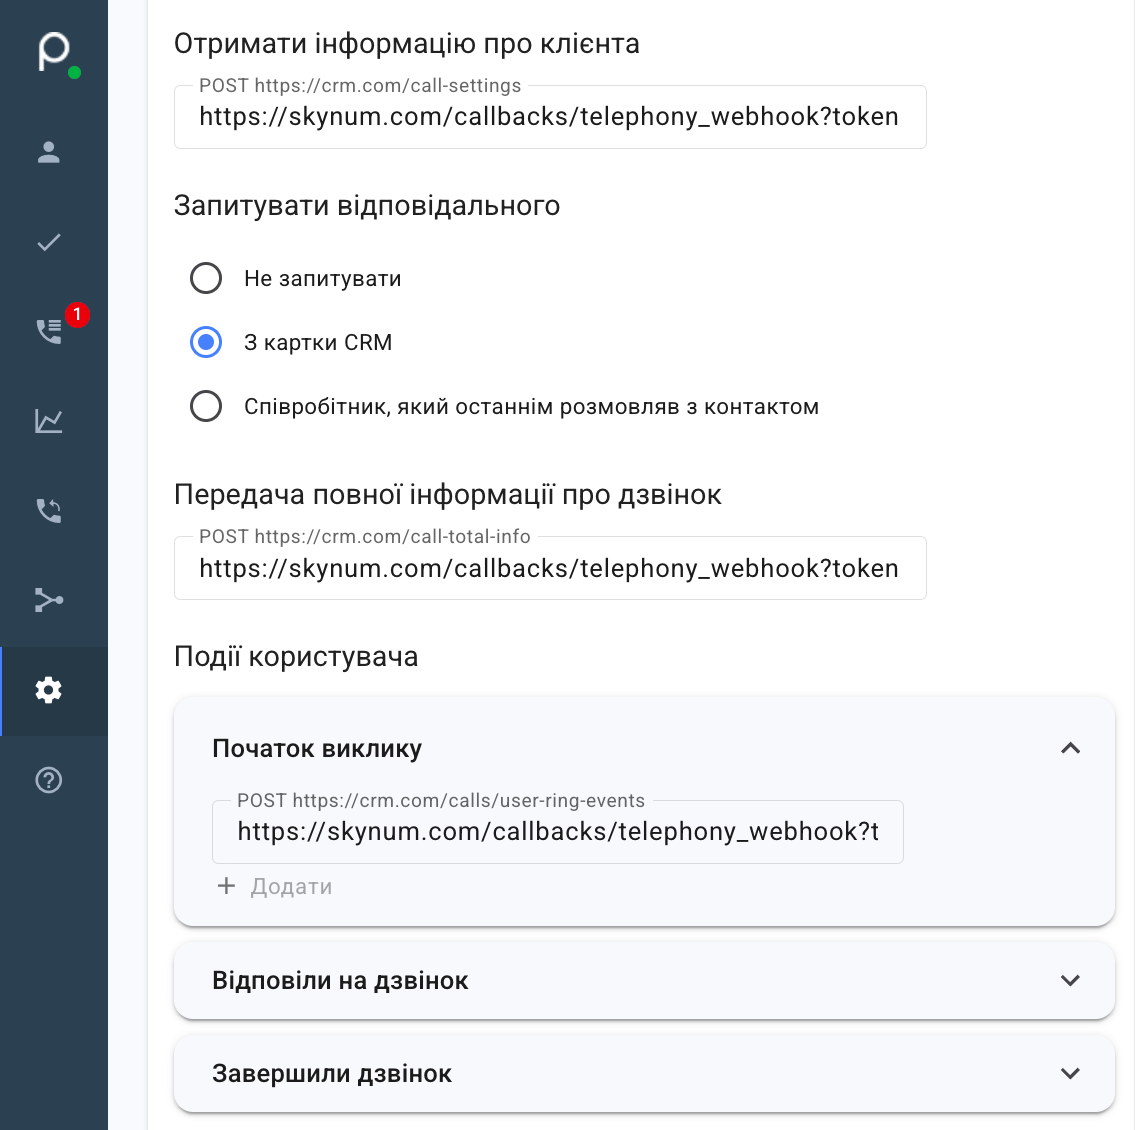Click the '+ Додати' button

point(275,886)
